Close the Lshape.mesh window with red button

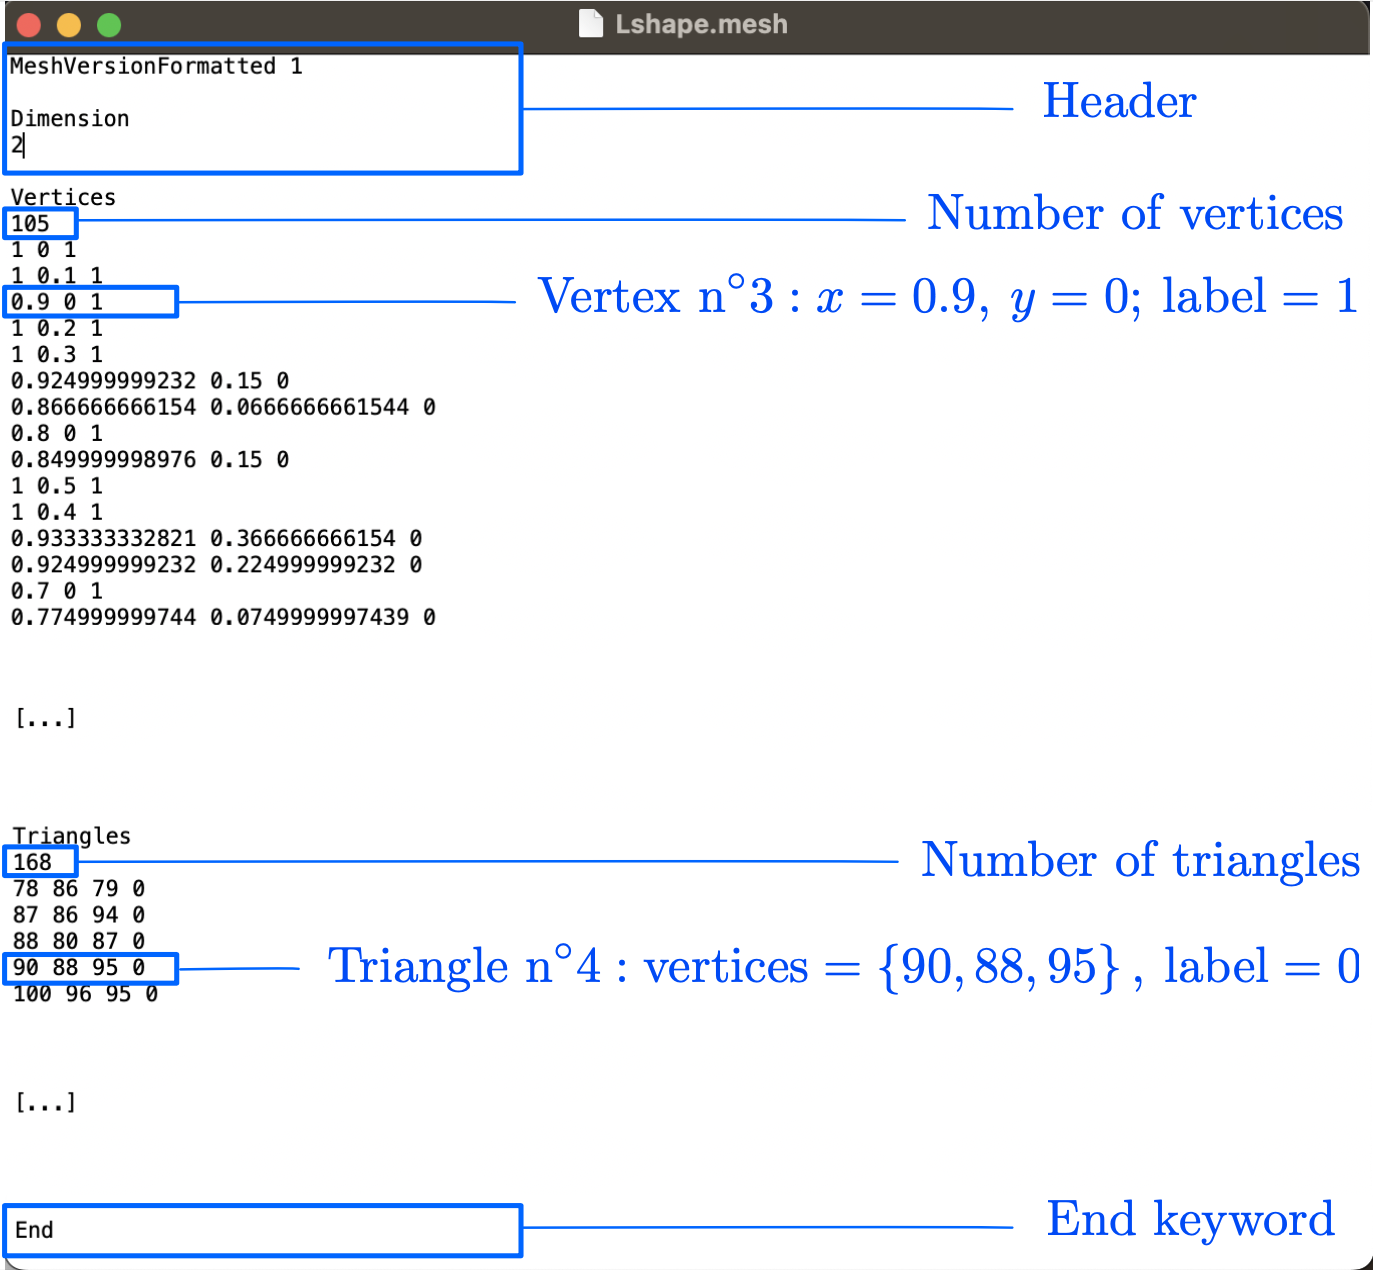pos(29,25)
